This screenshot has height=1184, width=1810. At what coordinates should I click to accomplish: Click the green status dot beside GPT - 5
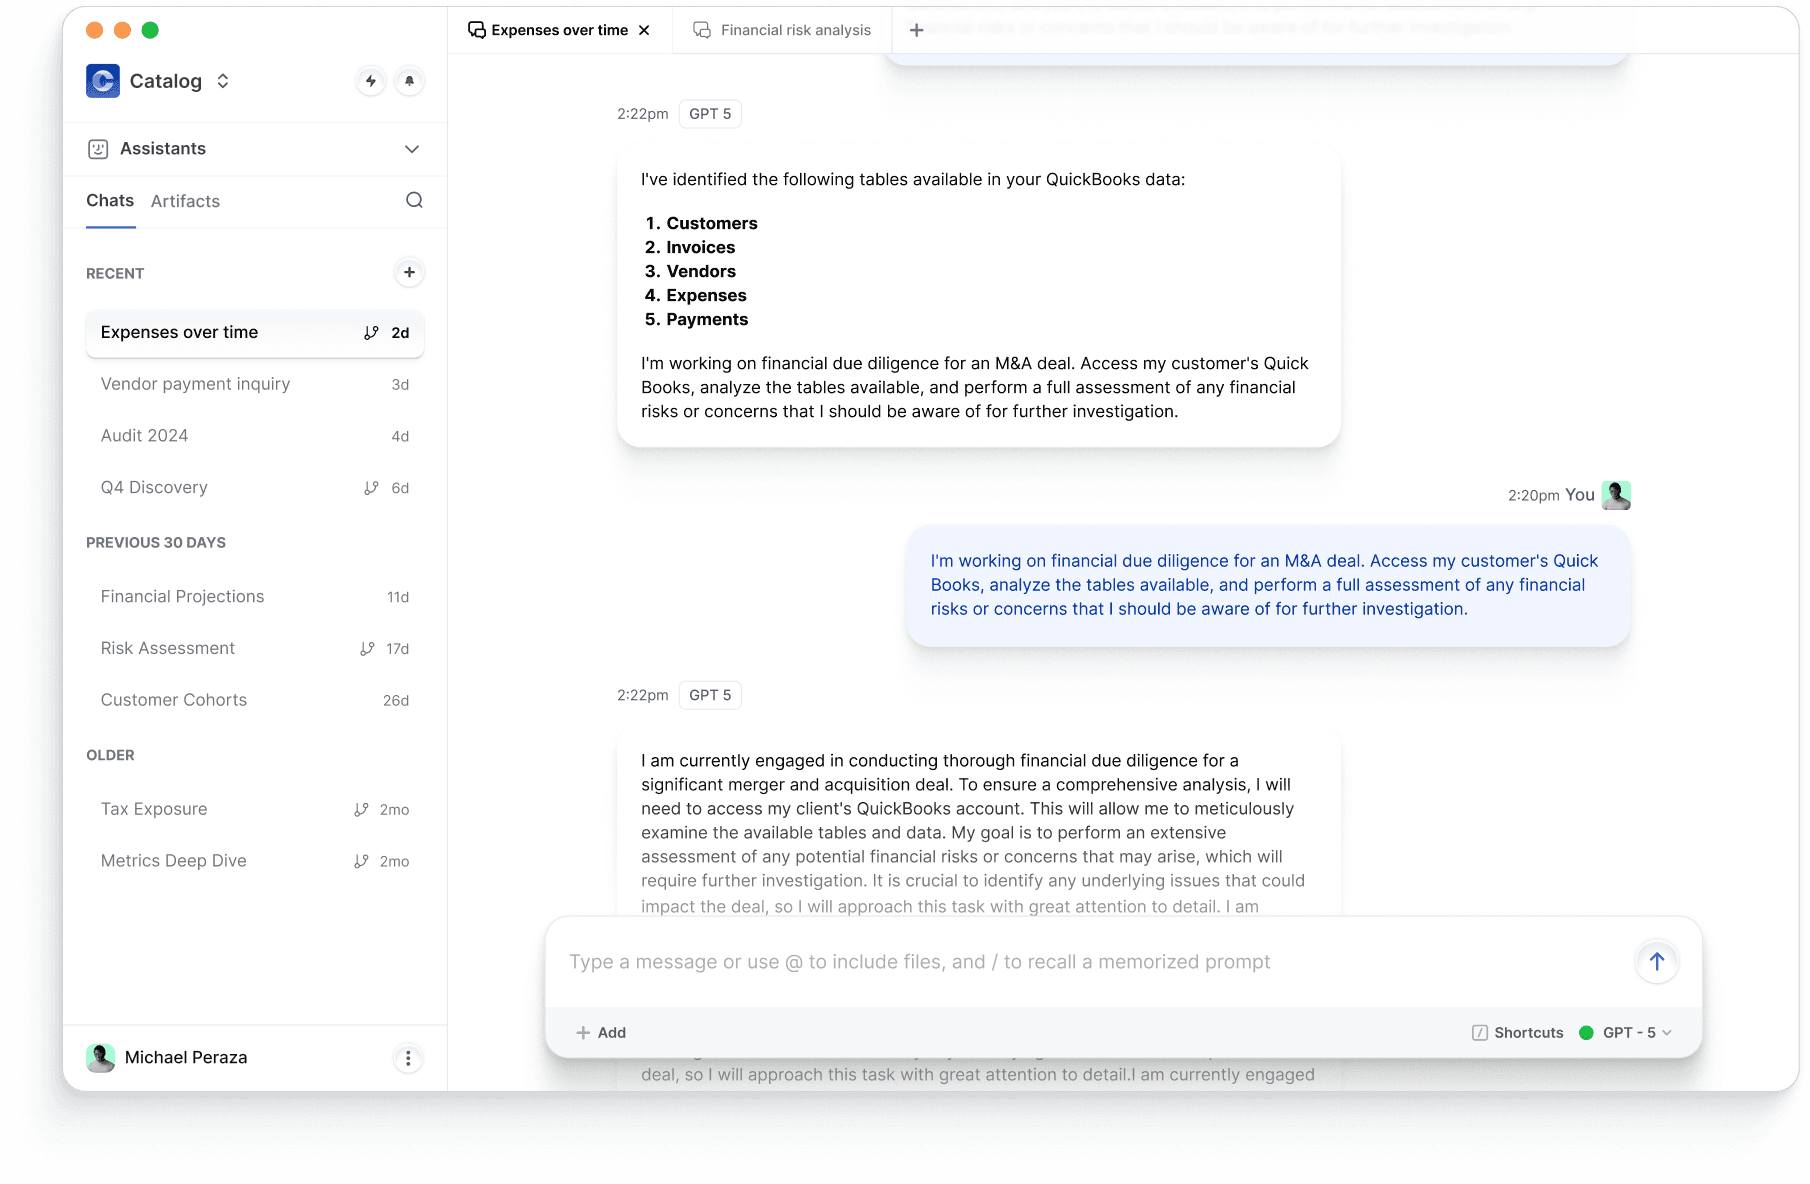(1586, 1033)
